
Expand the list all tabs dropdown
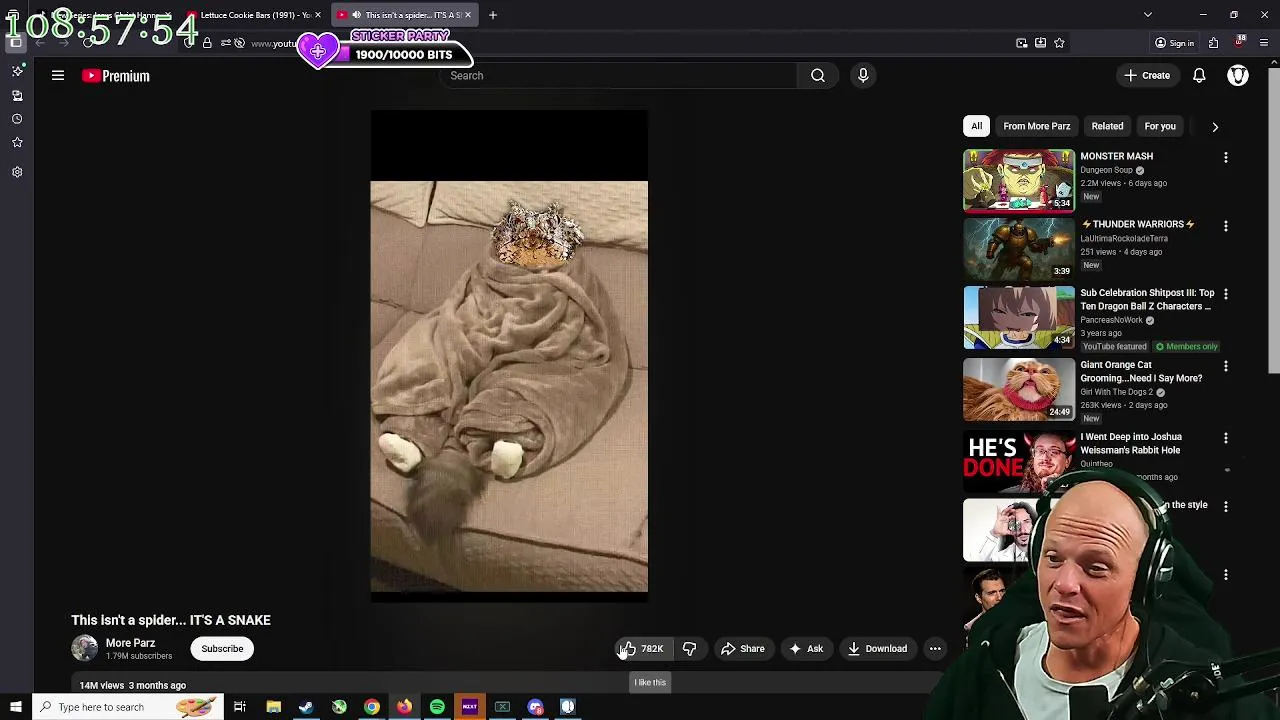click(1148, 15)
